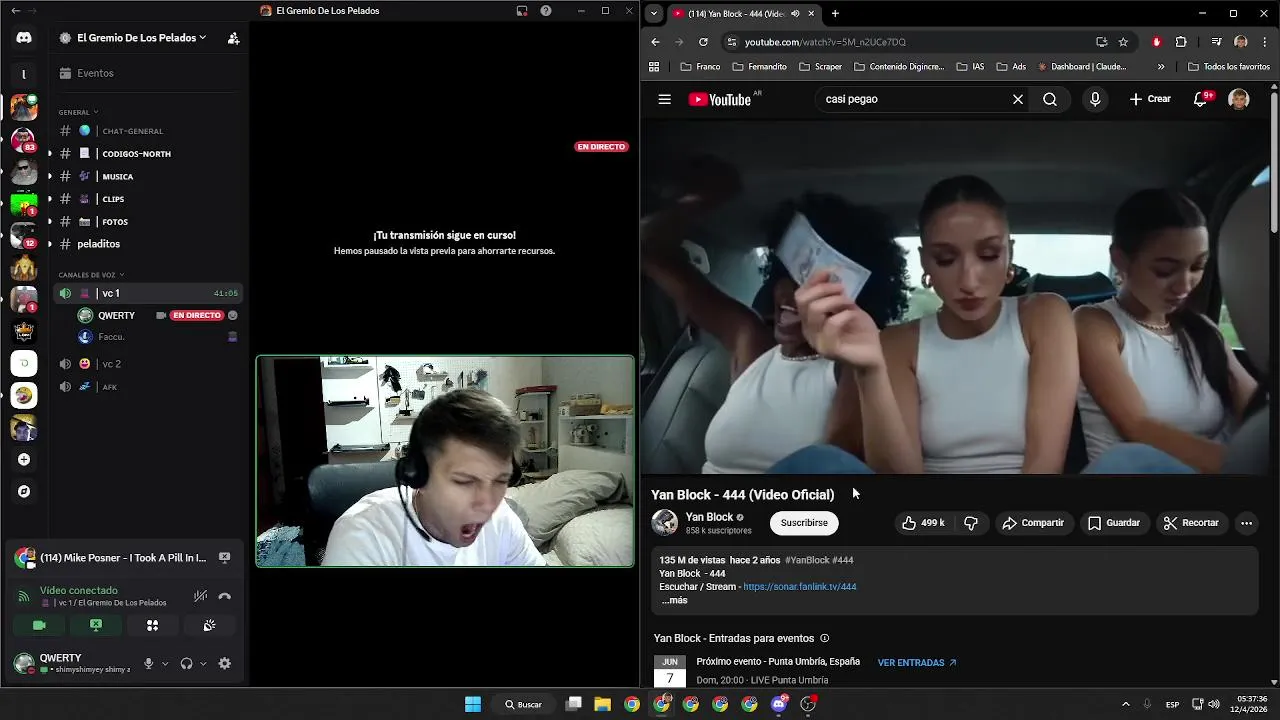1280x720 pixels.
Task: Search YouTube with the magnifier button
Action: [1050, 99]
